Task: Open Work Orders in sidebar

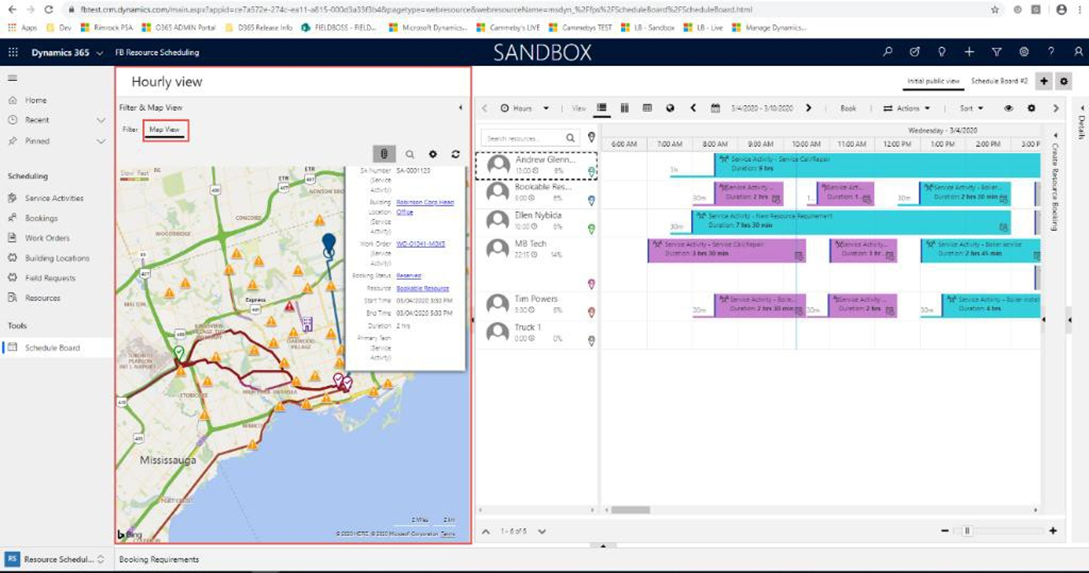Action: [47, 238]
